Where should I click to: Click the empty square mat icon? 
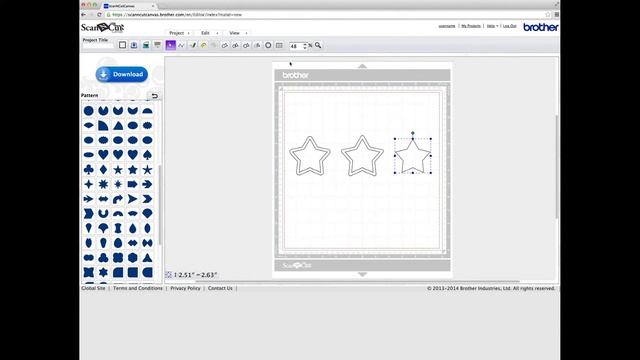pyautogui.click(x=122, y=45)
